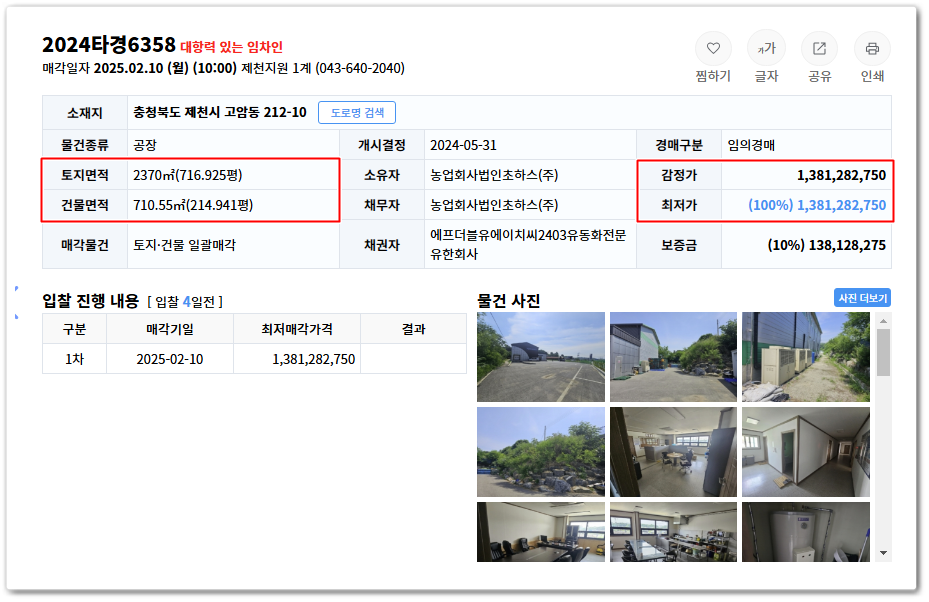The height and width of the screenshot is (602, 929).
Task: Click the case number 2024타경6358
Action: (x=108, y=45)
